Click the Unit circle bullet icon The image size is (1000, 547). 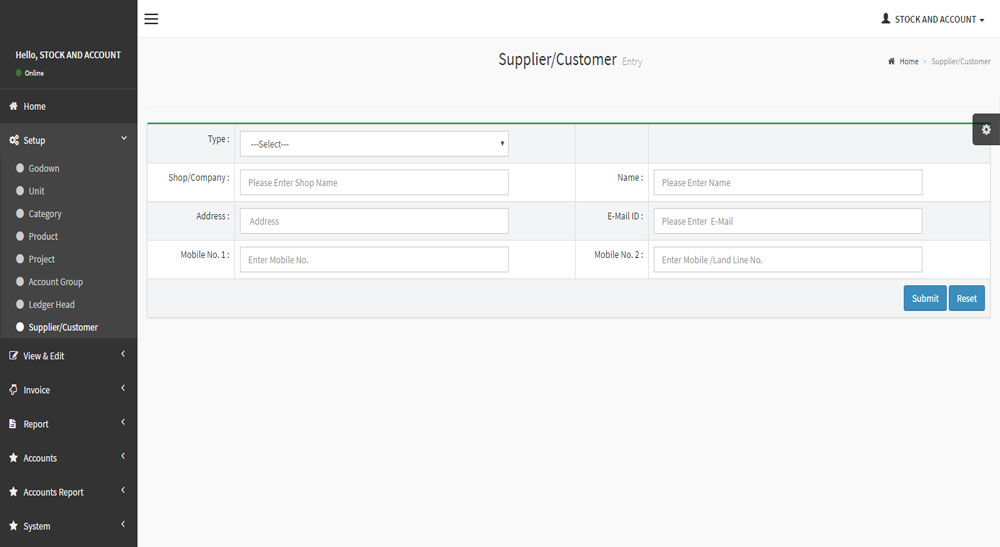point(20,191)
